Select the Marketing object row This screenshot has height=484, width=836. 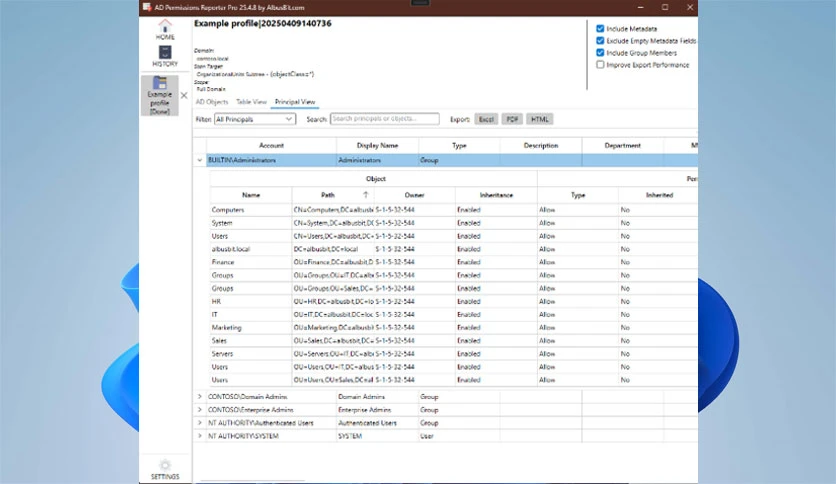(454, 327)
